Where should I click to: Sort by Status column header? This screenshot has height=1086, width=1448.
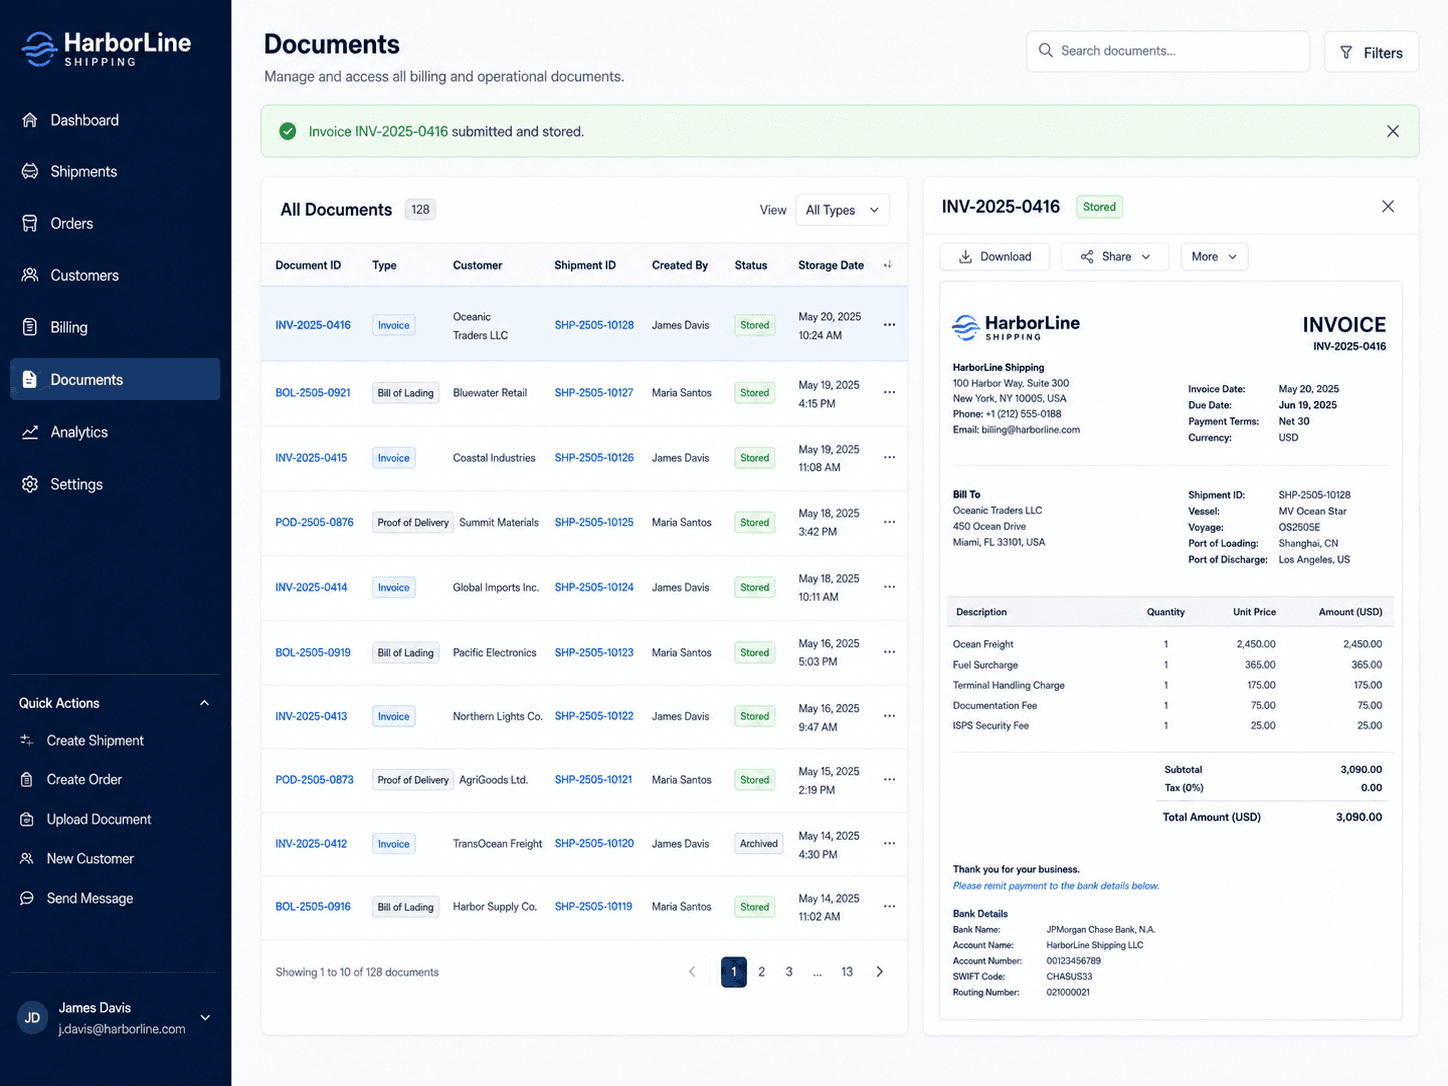click(x=751, y=266)
